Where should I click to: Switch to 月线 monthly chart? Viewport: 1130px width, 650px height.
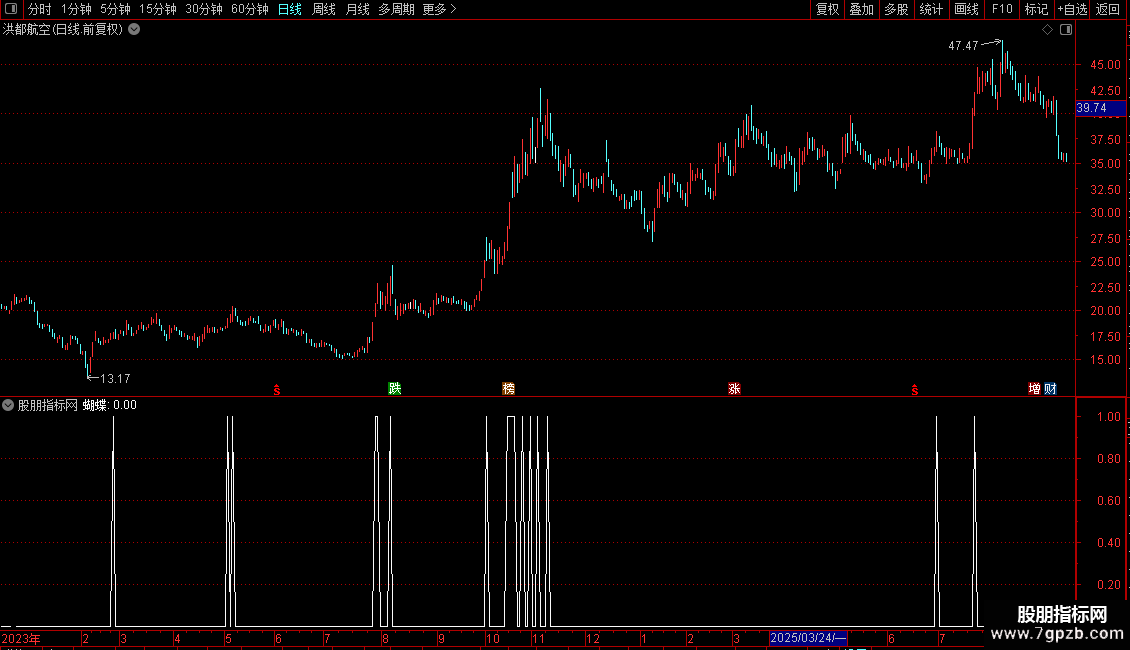(357, 9)
